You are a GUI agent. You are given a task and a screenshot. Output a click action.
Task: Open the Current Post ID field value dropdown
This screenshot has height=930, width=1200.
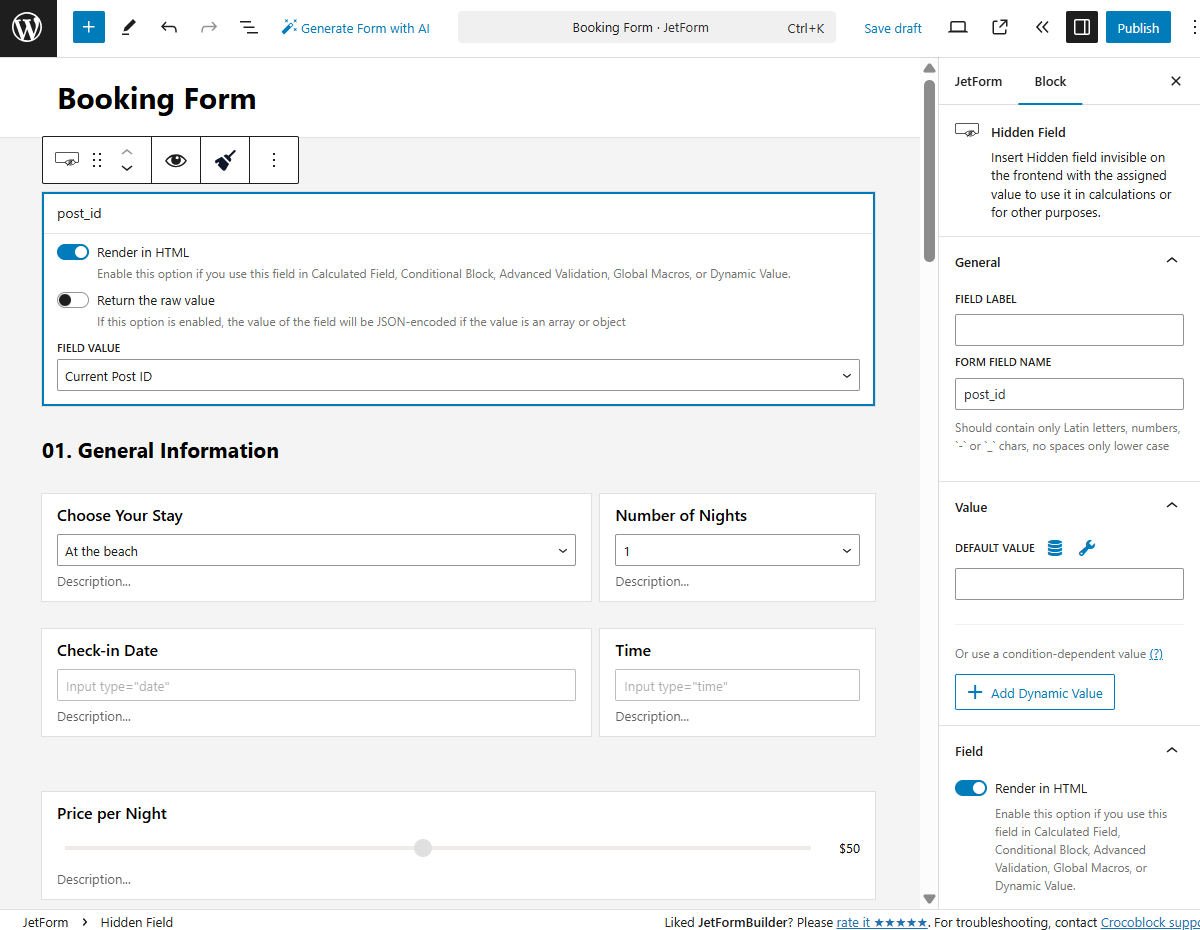coord(457,375)
